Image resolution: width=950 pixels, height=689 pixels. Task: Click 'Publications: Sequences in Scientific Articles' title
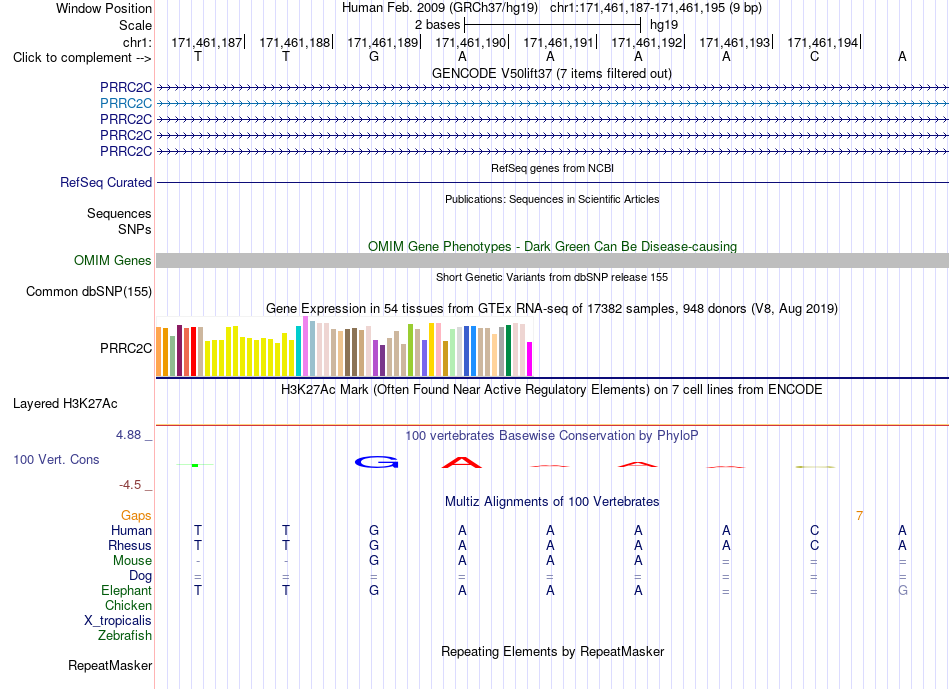coord(552,199)
